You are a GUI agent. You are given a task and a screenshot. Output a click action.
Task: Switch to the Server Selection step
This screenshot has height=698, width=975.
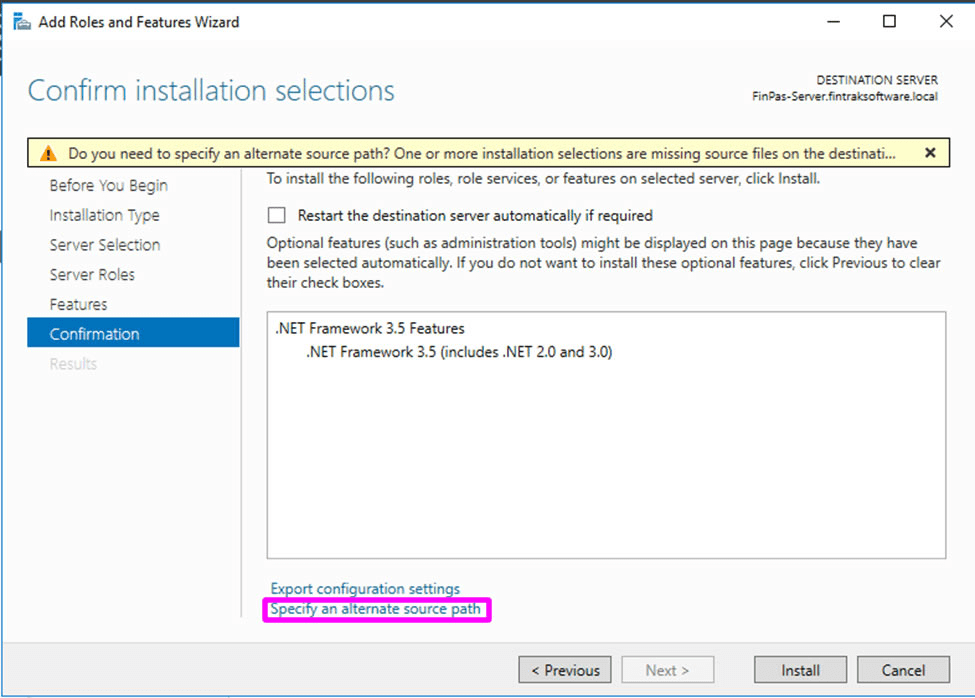tap(104, 245)
